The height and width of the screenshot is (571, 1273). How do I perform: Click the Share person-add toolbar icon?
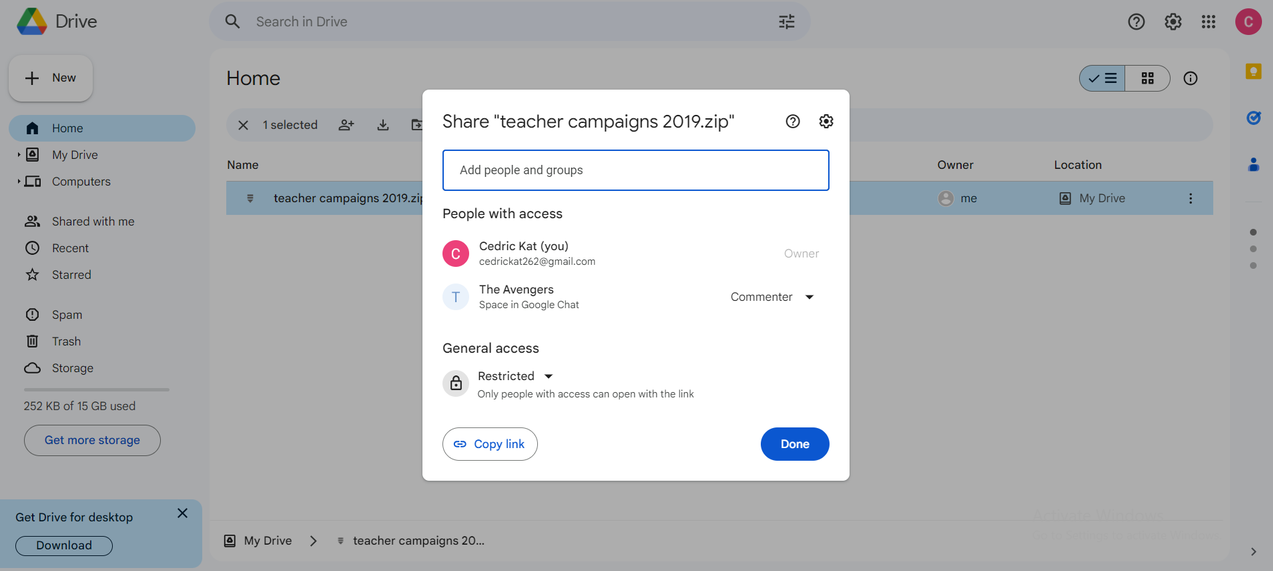click(x=346, y=125)
